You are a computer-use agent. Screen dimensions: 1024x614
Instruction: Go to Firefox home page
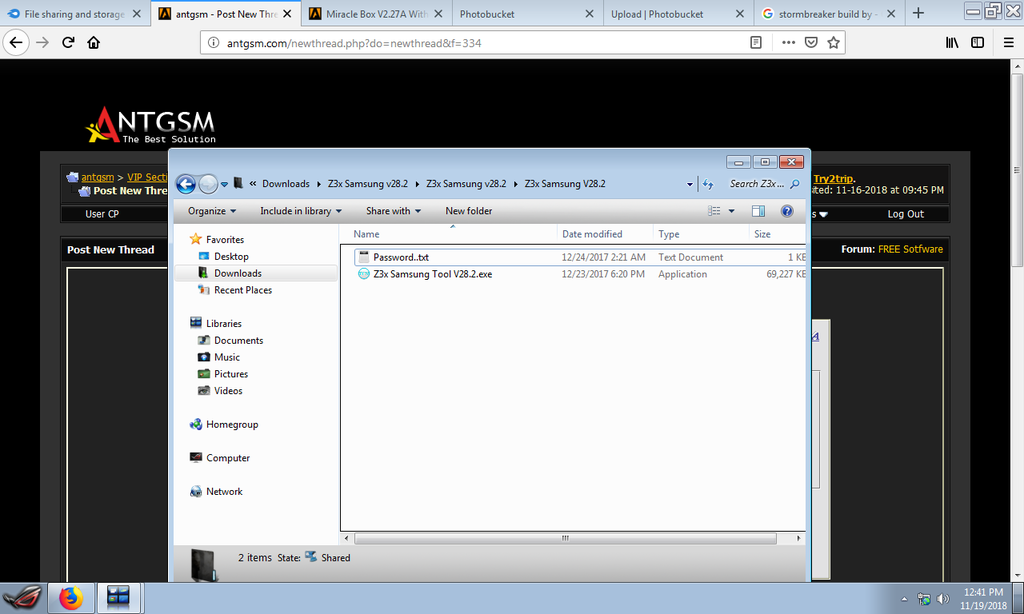pyautogui.click(x=93, y=42)
